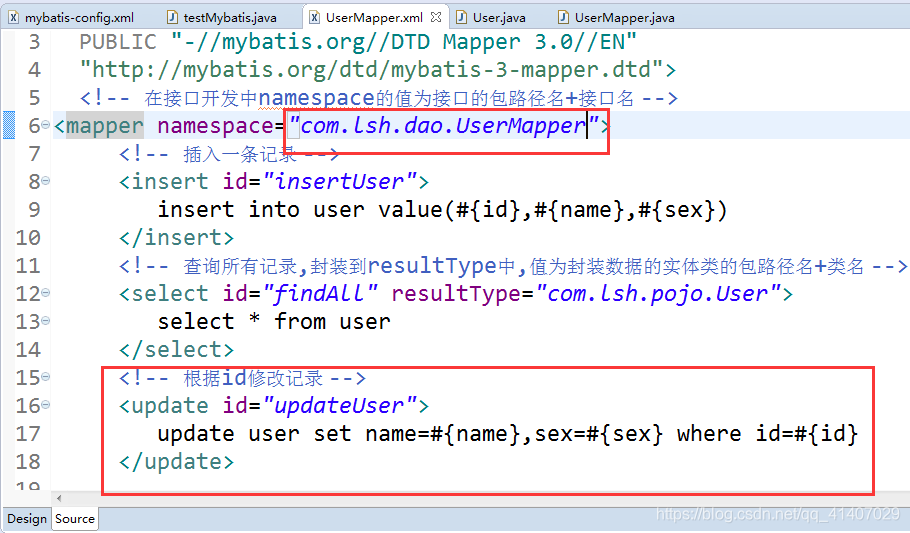Collapse the select element at line 12
The height and width of the screenshot is (533, 910).
46,293
